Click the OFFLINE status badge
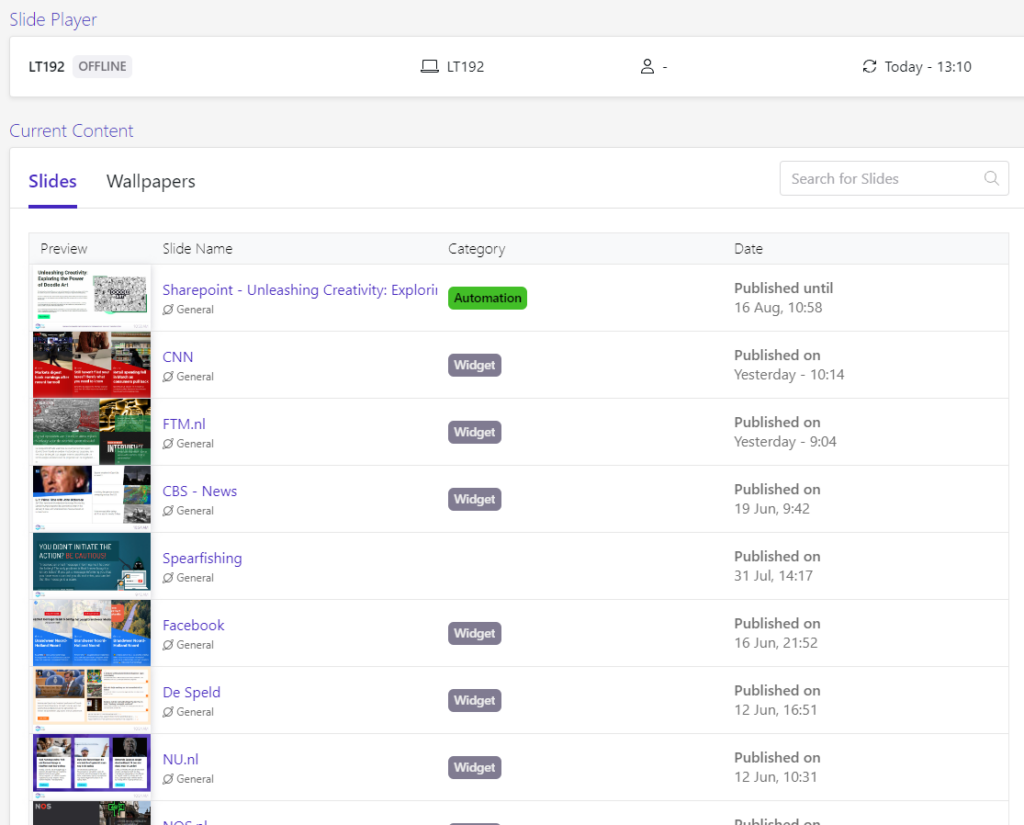The height and width of the screenshot is (825, 1024). click(102, 67)
